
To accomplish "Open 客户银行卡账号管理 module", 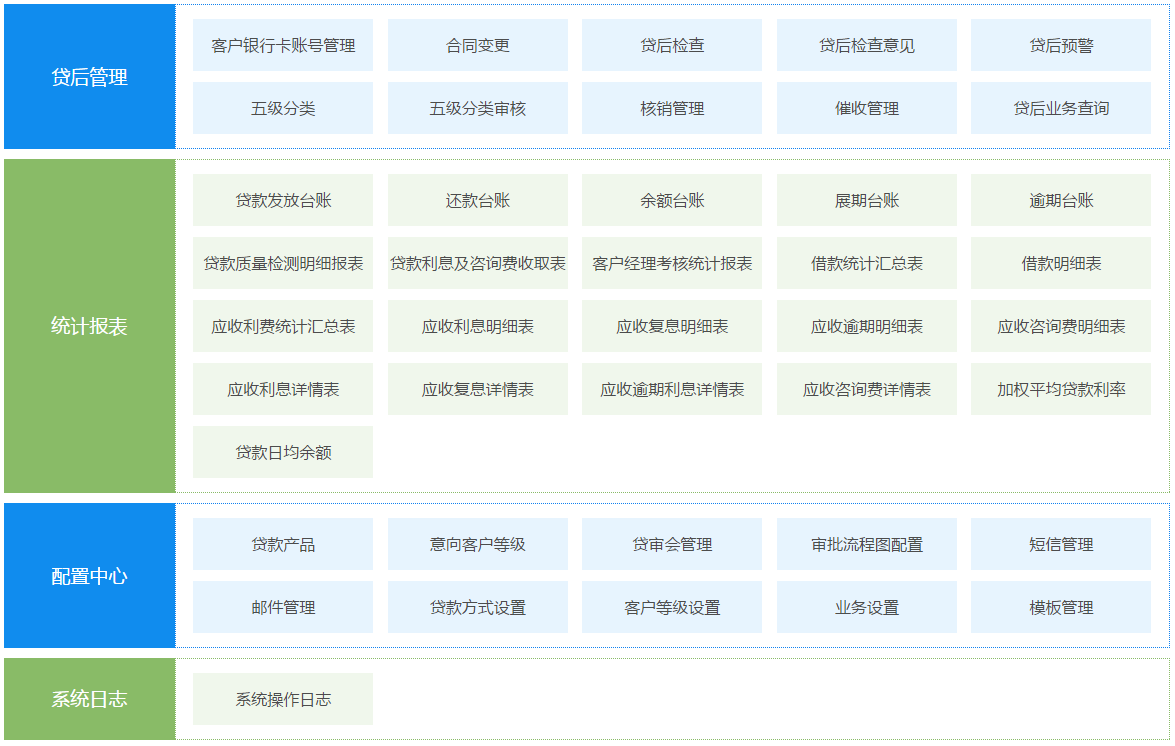I will point(283,45).
